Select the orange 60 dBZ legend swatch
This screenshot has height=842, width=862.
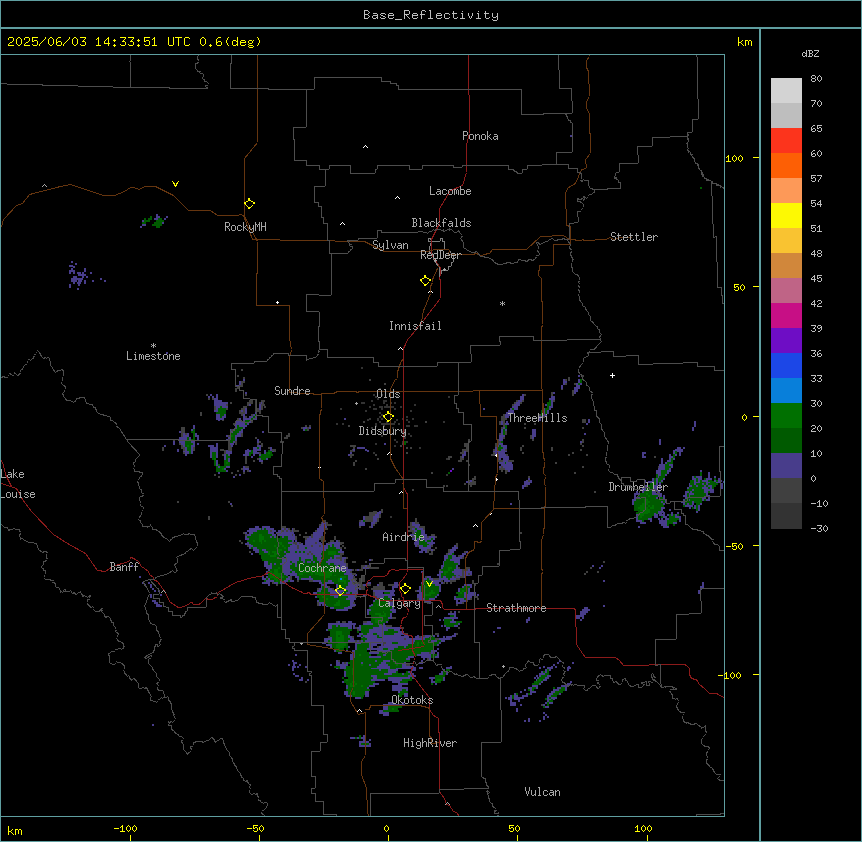point(786,165)
